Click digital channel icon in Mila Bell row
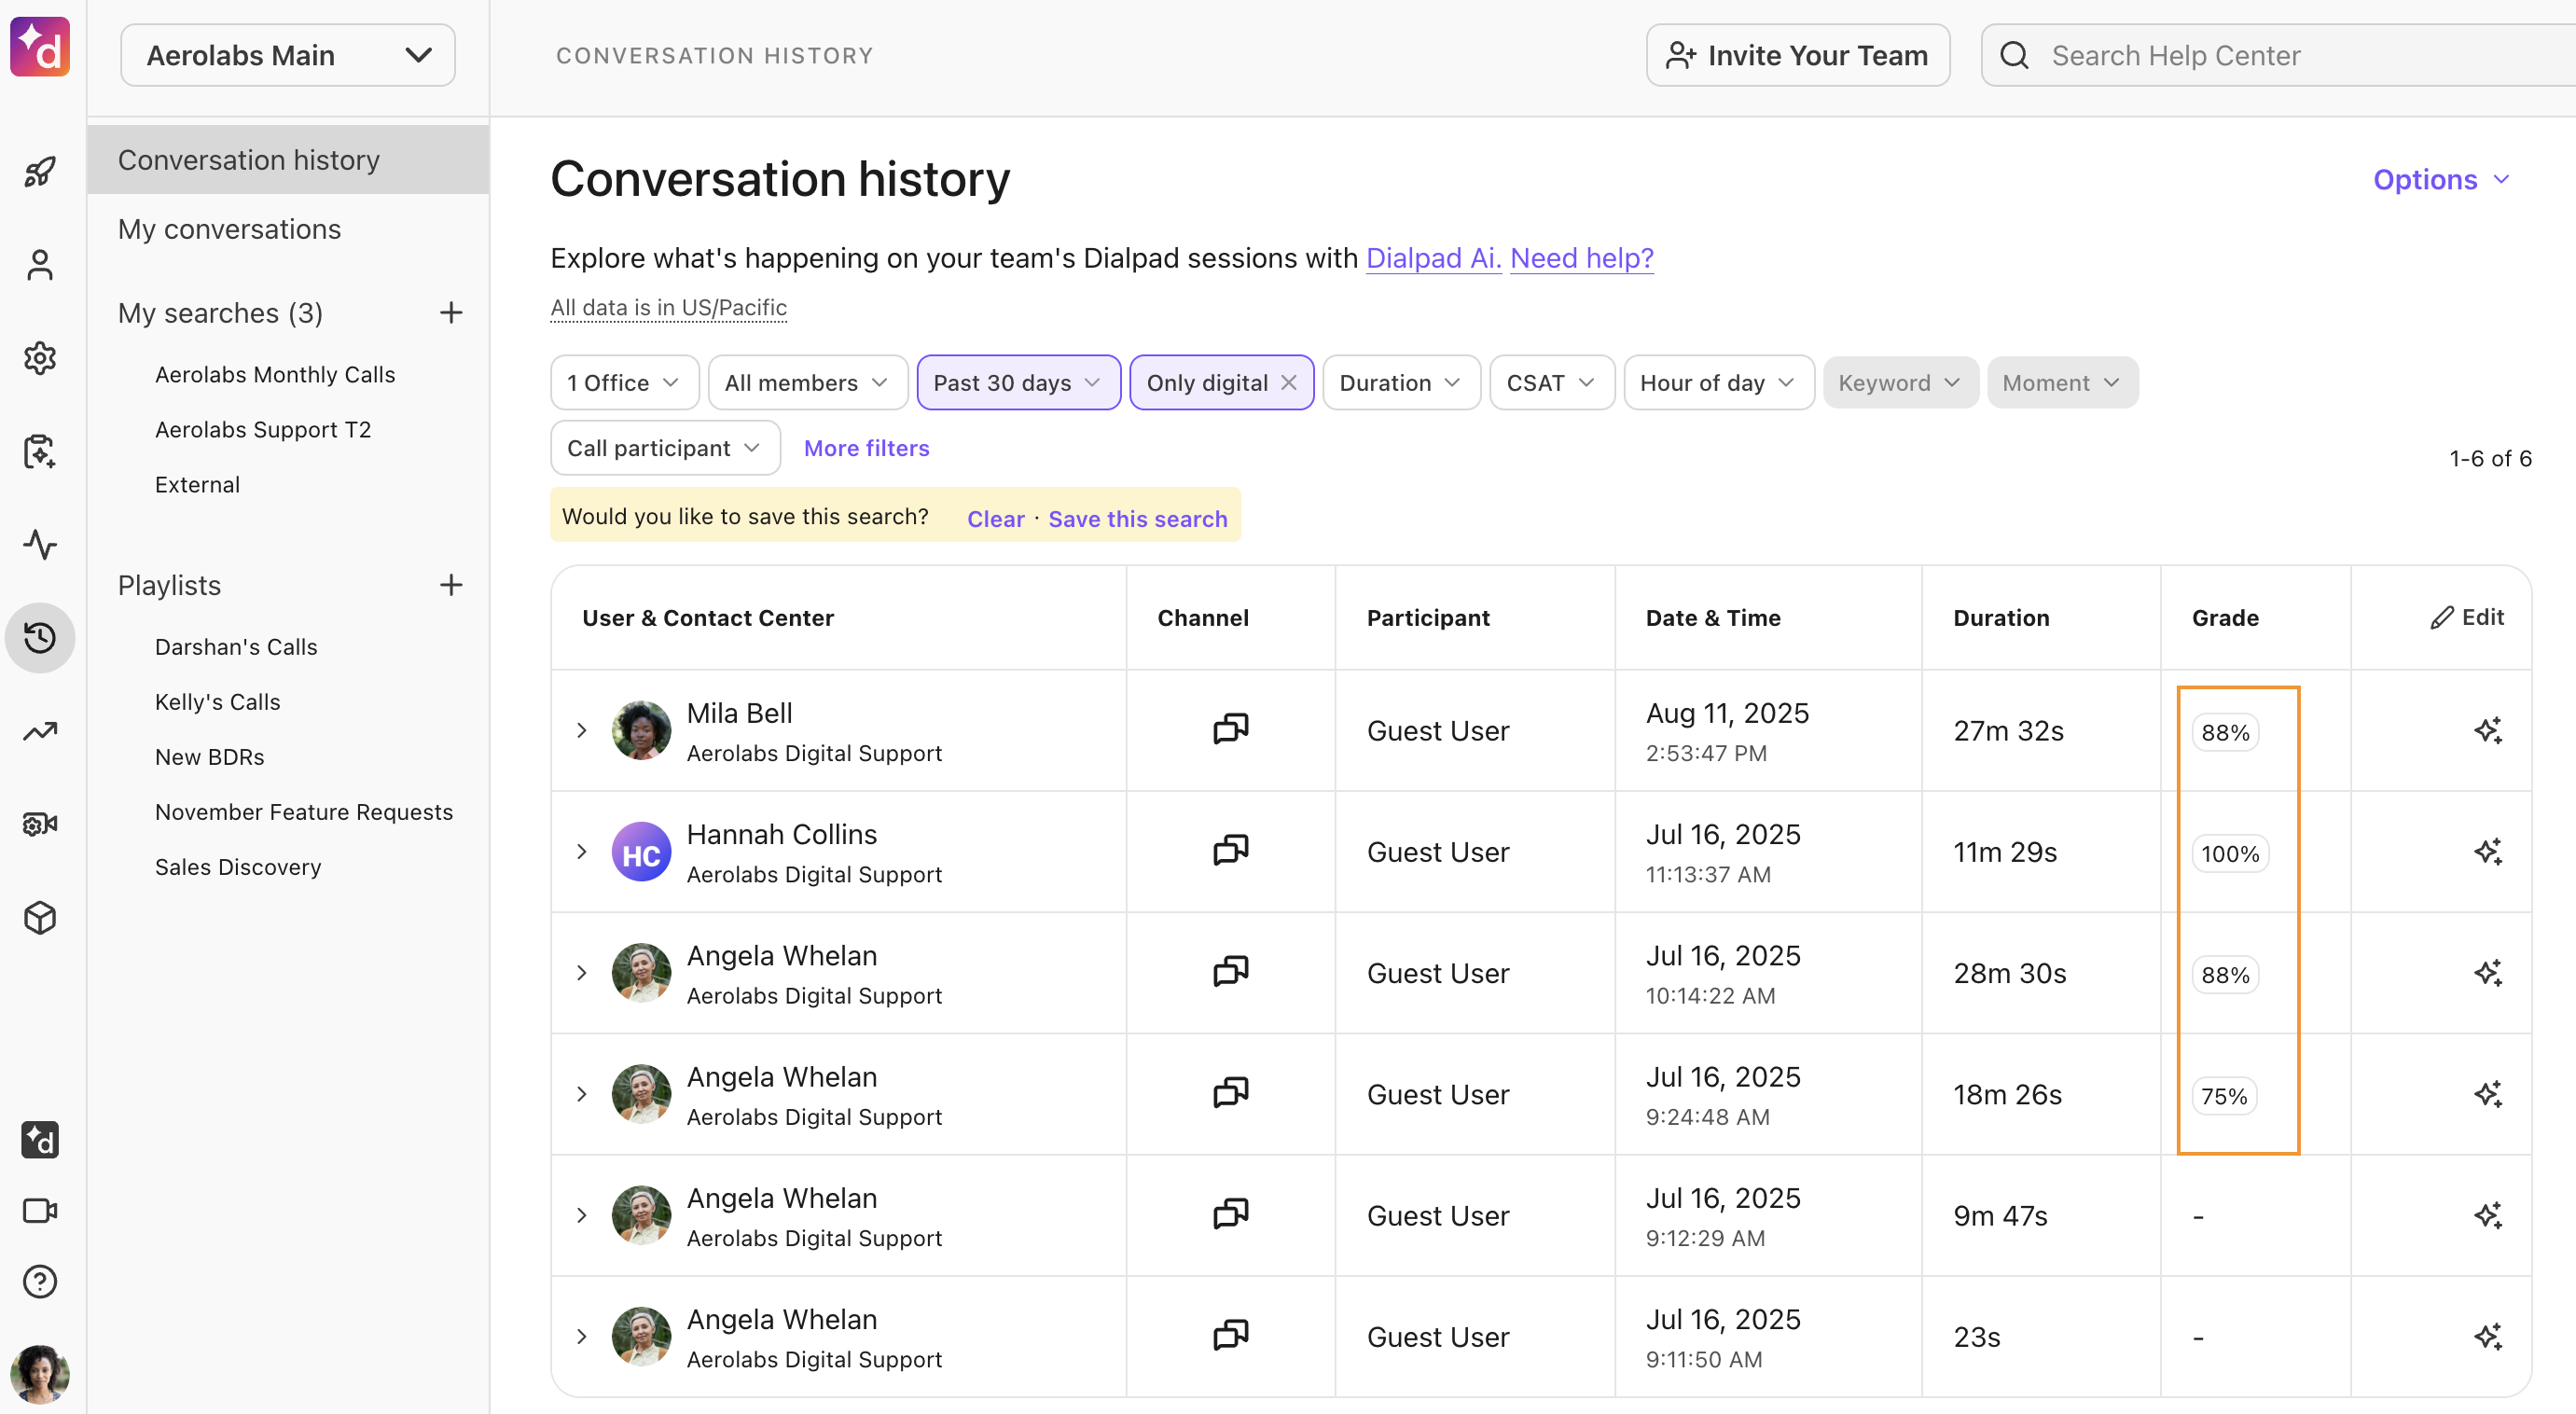 point(1230,729)
